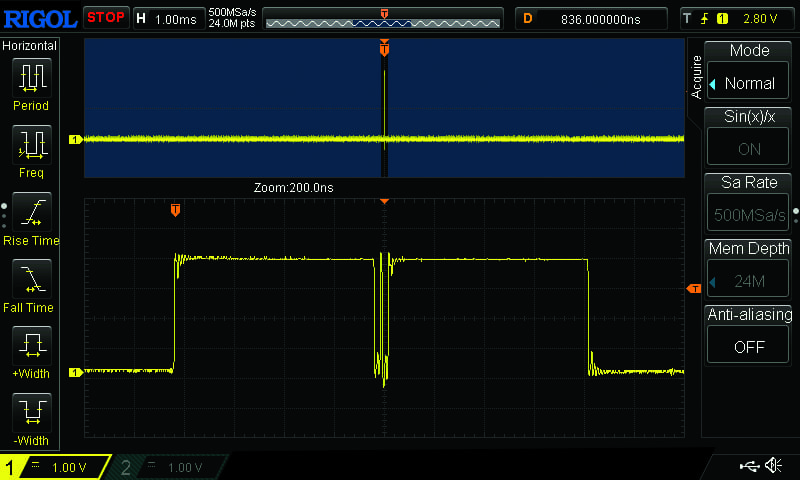Choose the Fall Time measurement icon

31,279
